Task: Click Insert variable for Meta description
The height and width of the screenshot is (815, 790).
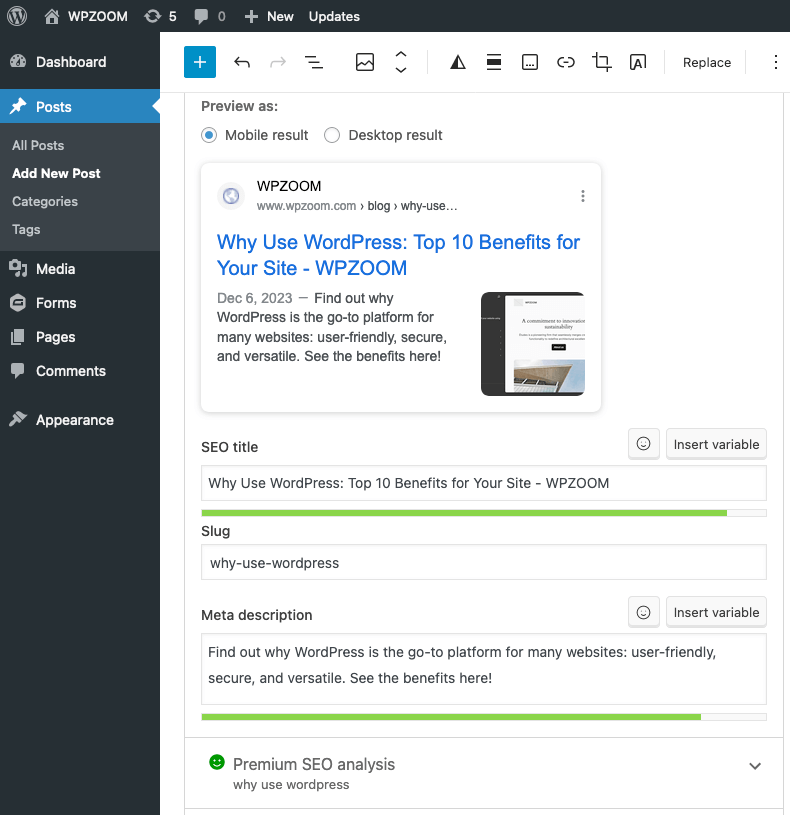Action: pyautogui.click(x=716, y=612)
